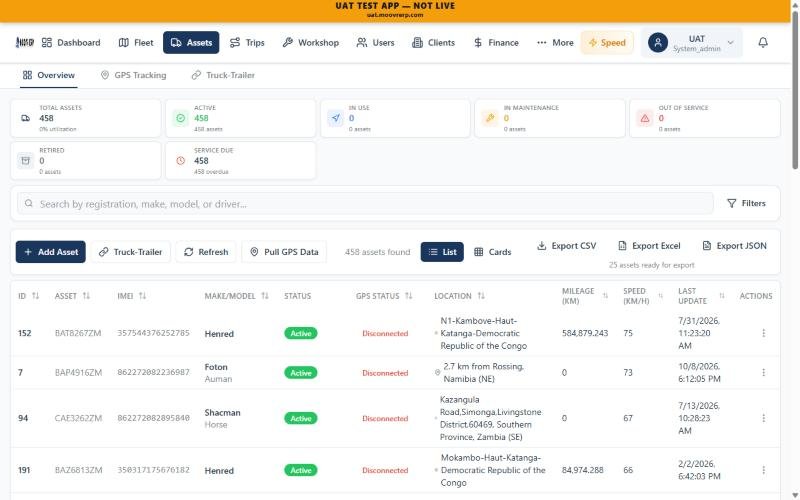Open the UAT System_admin account dropdown
Image resolution: width=800 pixels, height=500 pixels.
691,43
